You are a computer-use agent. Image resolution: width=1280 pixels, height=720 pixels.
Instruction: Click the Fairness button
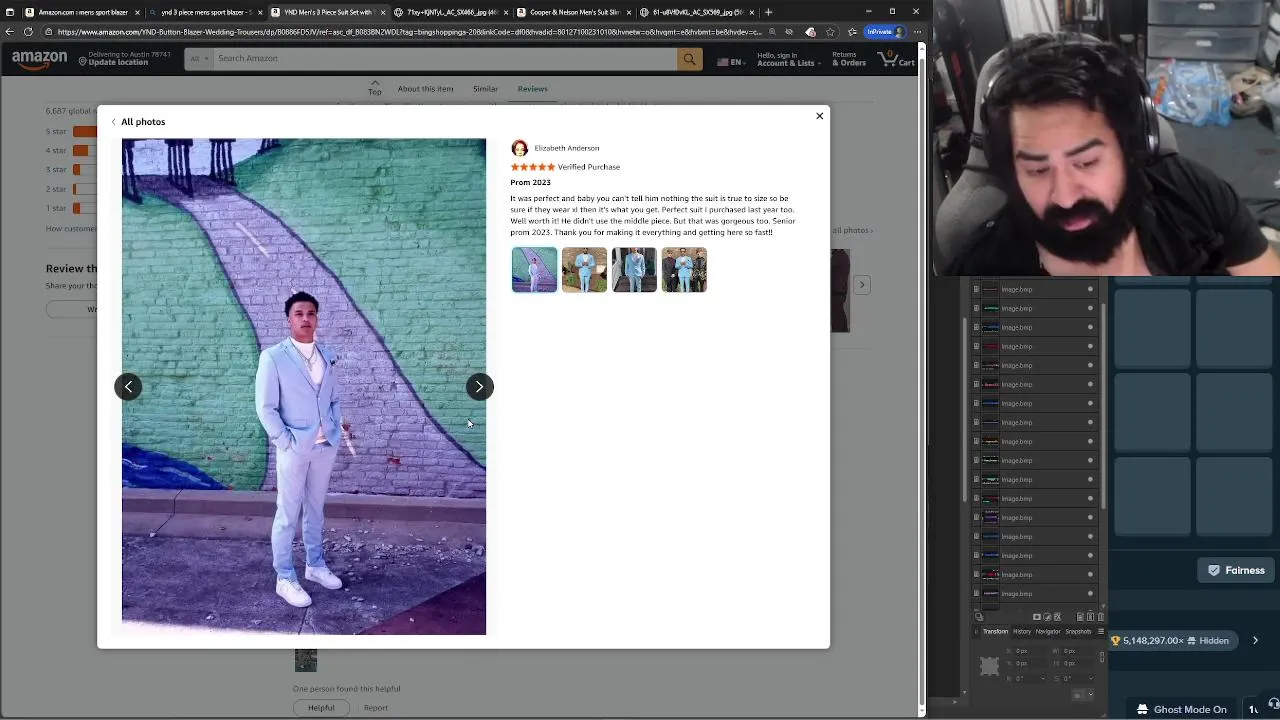(1237, 570)
